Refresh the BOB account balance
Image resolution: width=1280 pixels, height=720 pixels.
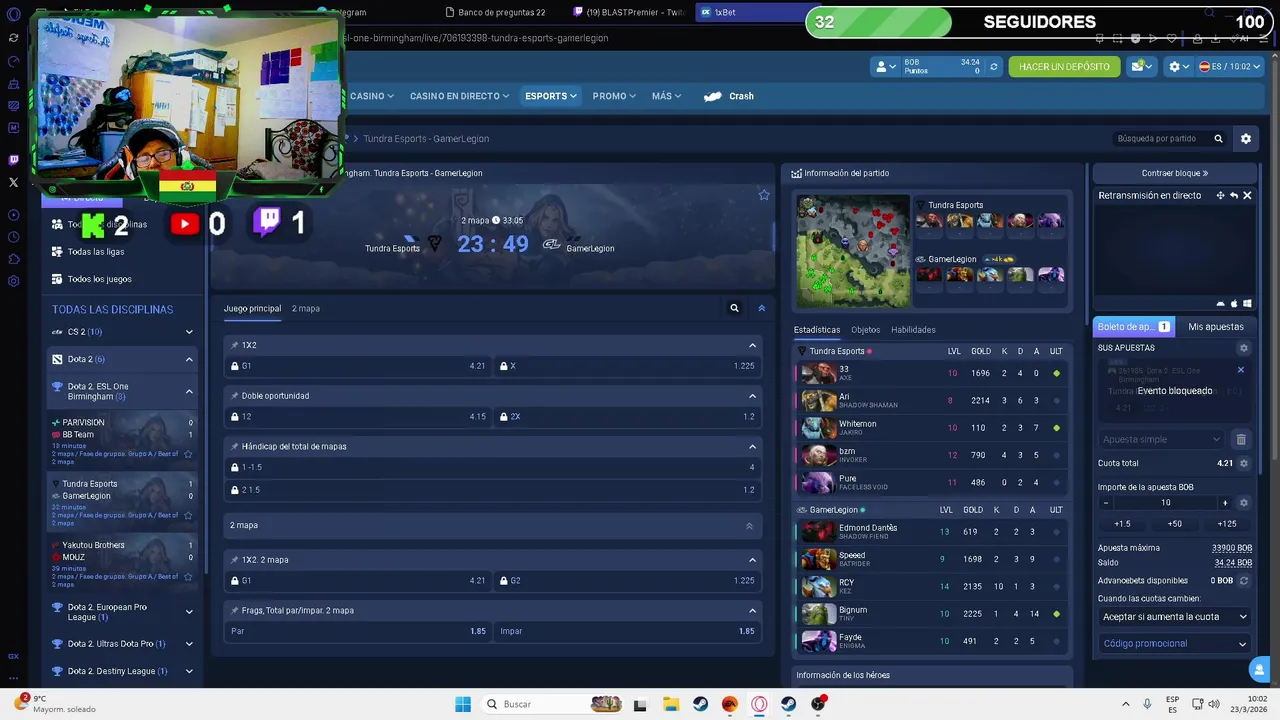(x=993, y=67)
